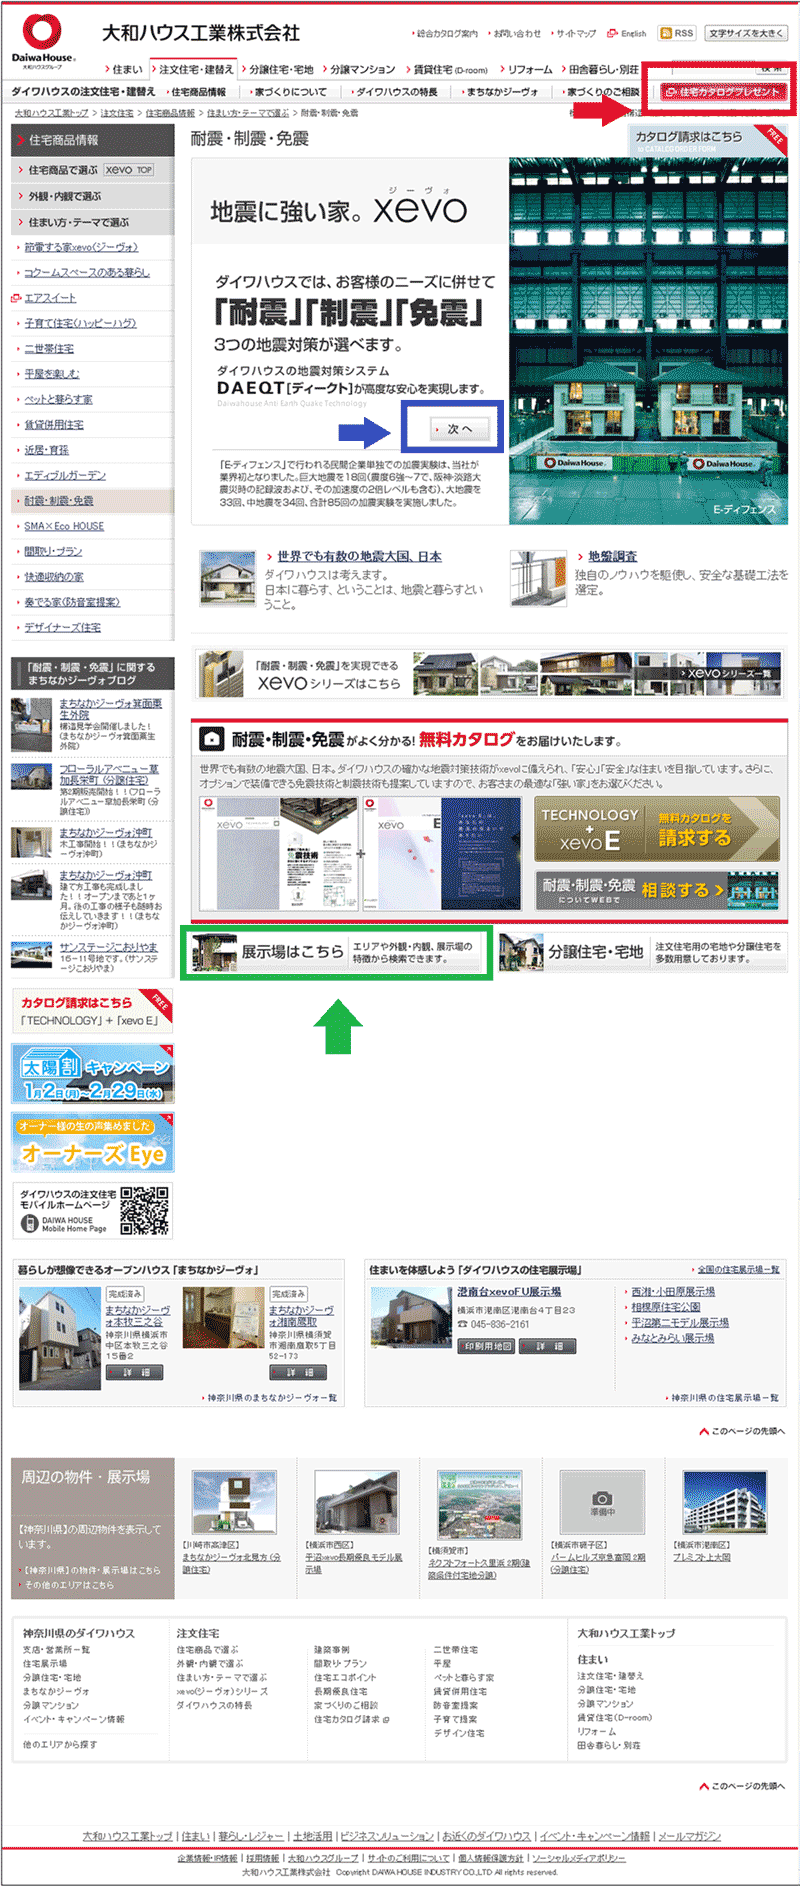Click 大和ハウス工業トップ breadcrumb link
The image size is (800, 1886).
tap(51, 113)
